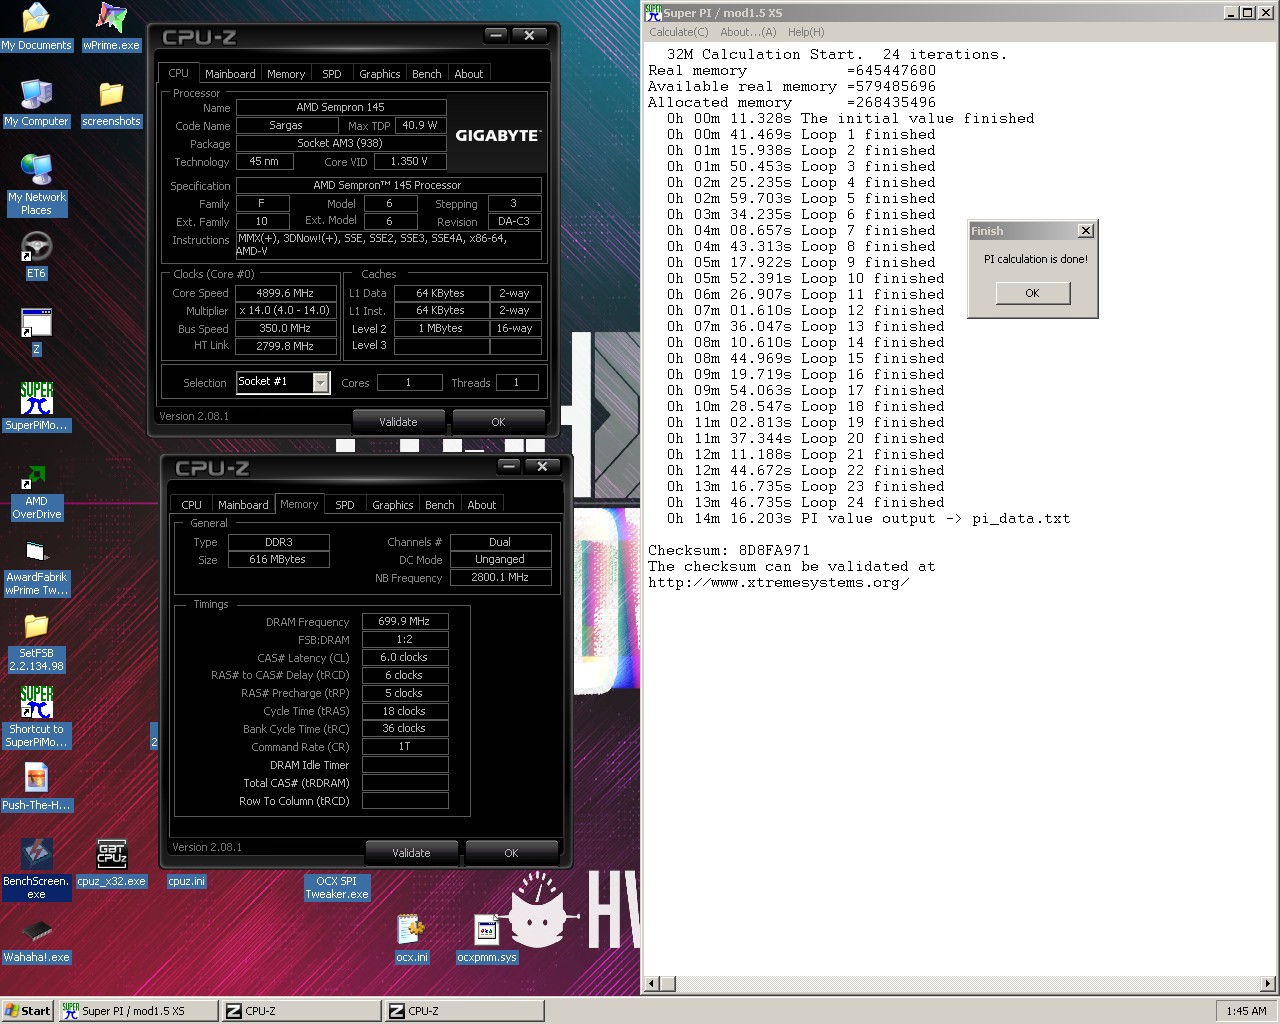
Task: Click the Core Speed 4899.6 MHz field
Action: [x=285, y=293]
